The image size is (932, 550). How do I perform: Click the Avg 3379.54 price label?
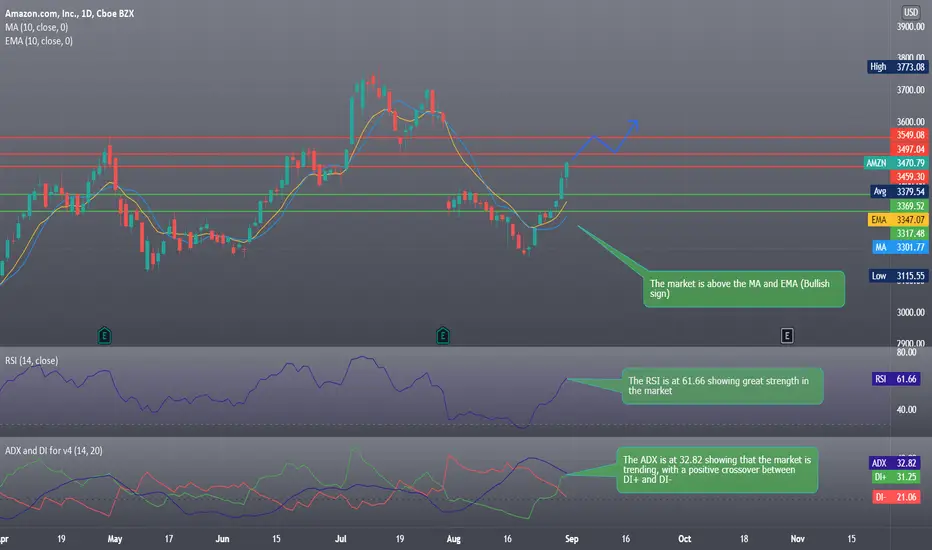(x=898, y=191)
